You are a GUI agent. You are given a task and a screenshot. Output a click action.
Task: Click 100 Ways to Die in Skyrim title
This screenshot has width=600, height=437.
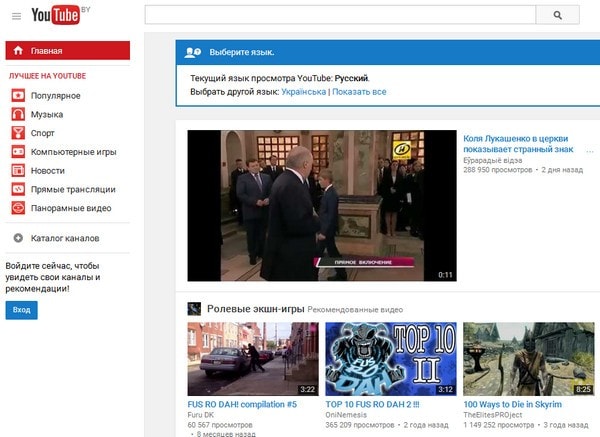pyautogui.click(x=512, y=404)
